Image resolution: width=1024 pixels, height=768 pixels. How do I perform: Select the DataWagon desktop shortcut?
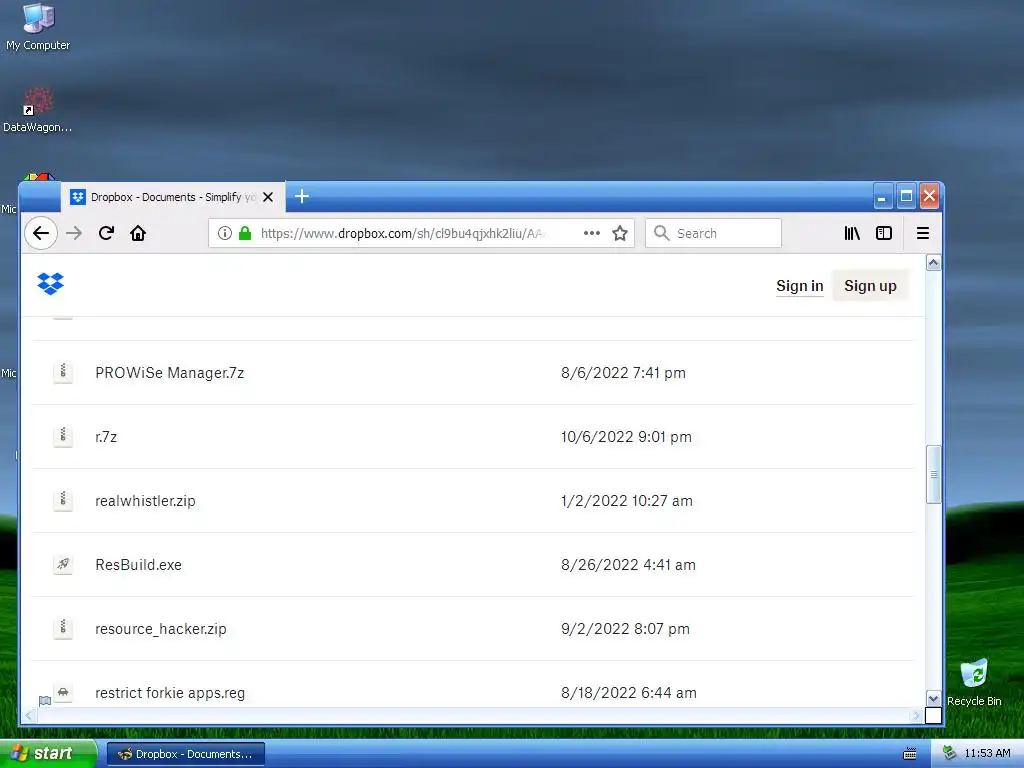[x=37, y=110]
